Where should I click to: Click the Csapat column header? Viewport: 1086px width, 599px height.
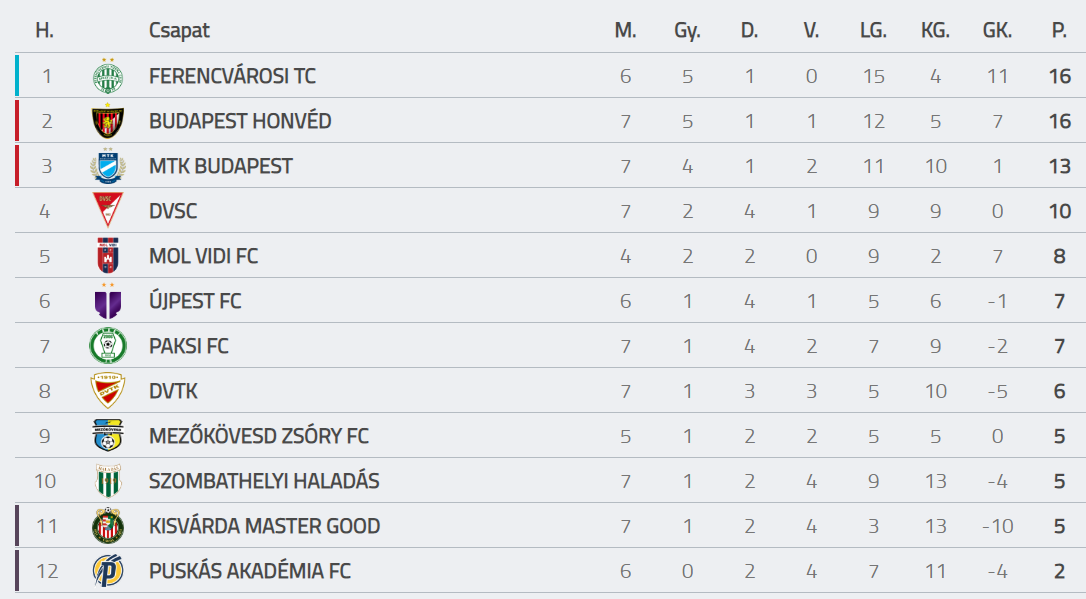[179, 31]
